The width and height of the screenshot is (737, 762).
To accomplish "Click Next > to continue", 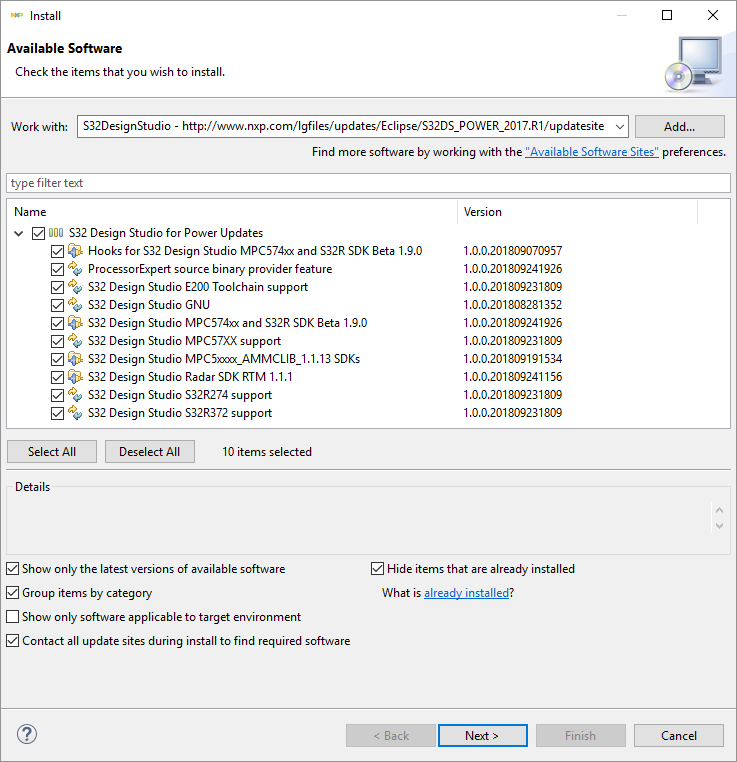I will (482, 735).
